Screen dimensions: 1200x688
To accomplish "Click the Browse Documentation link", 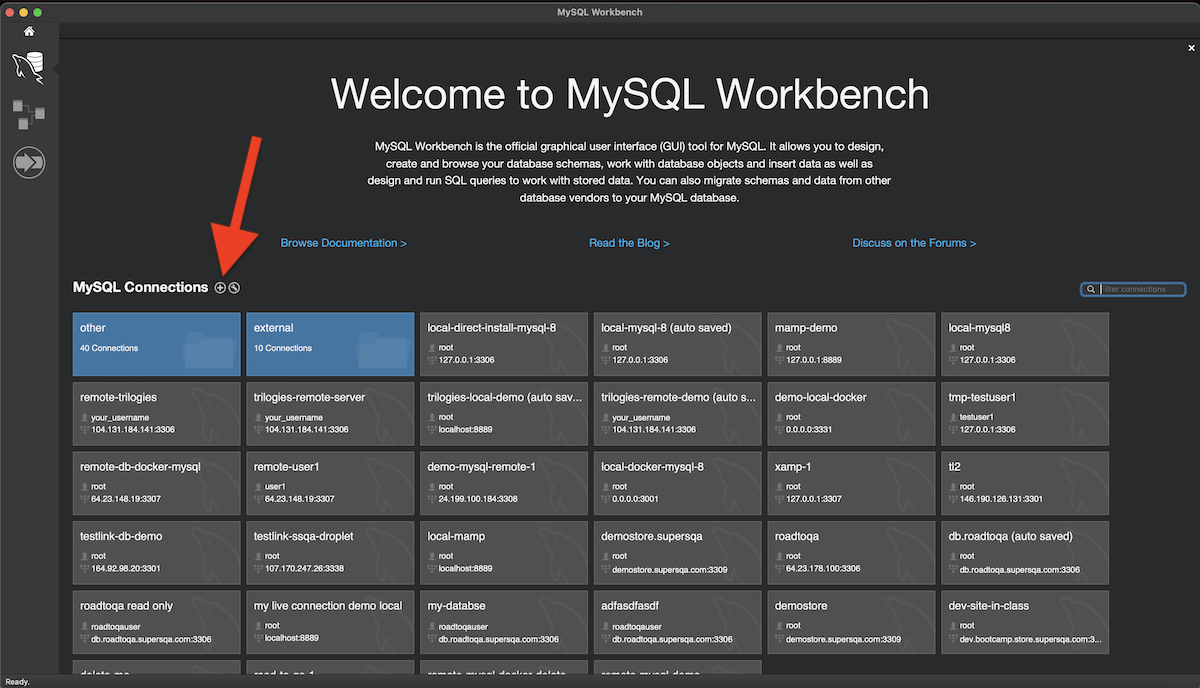I will tap(343, 243).
